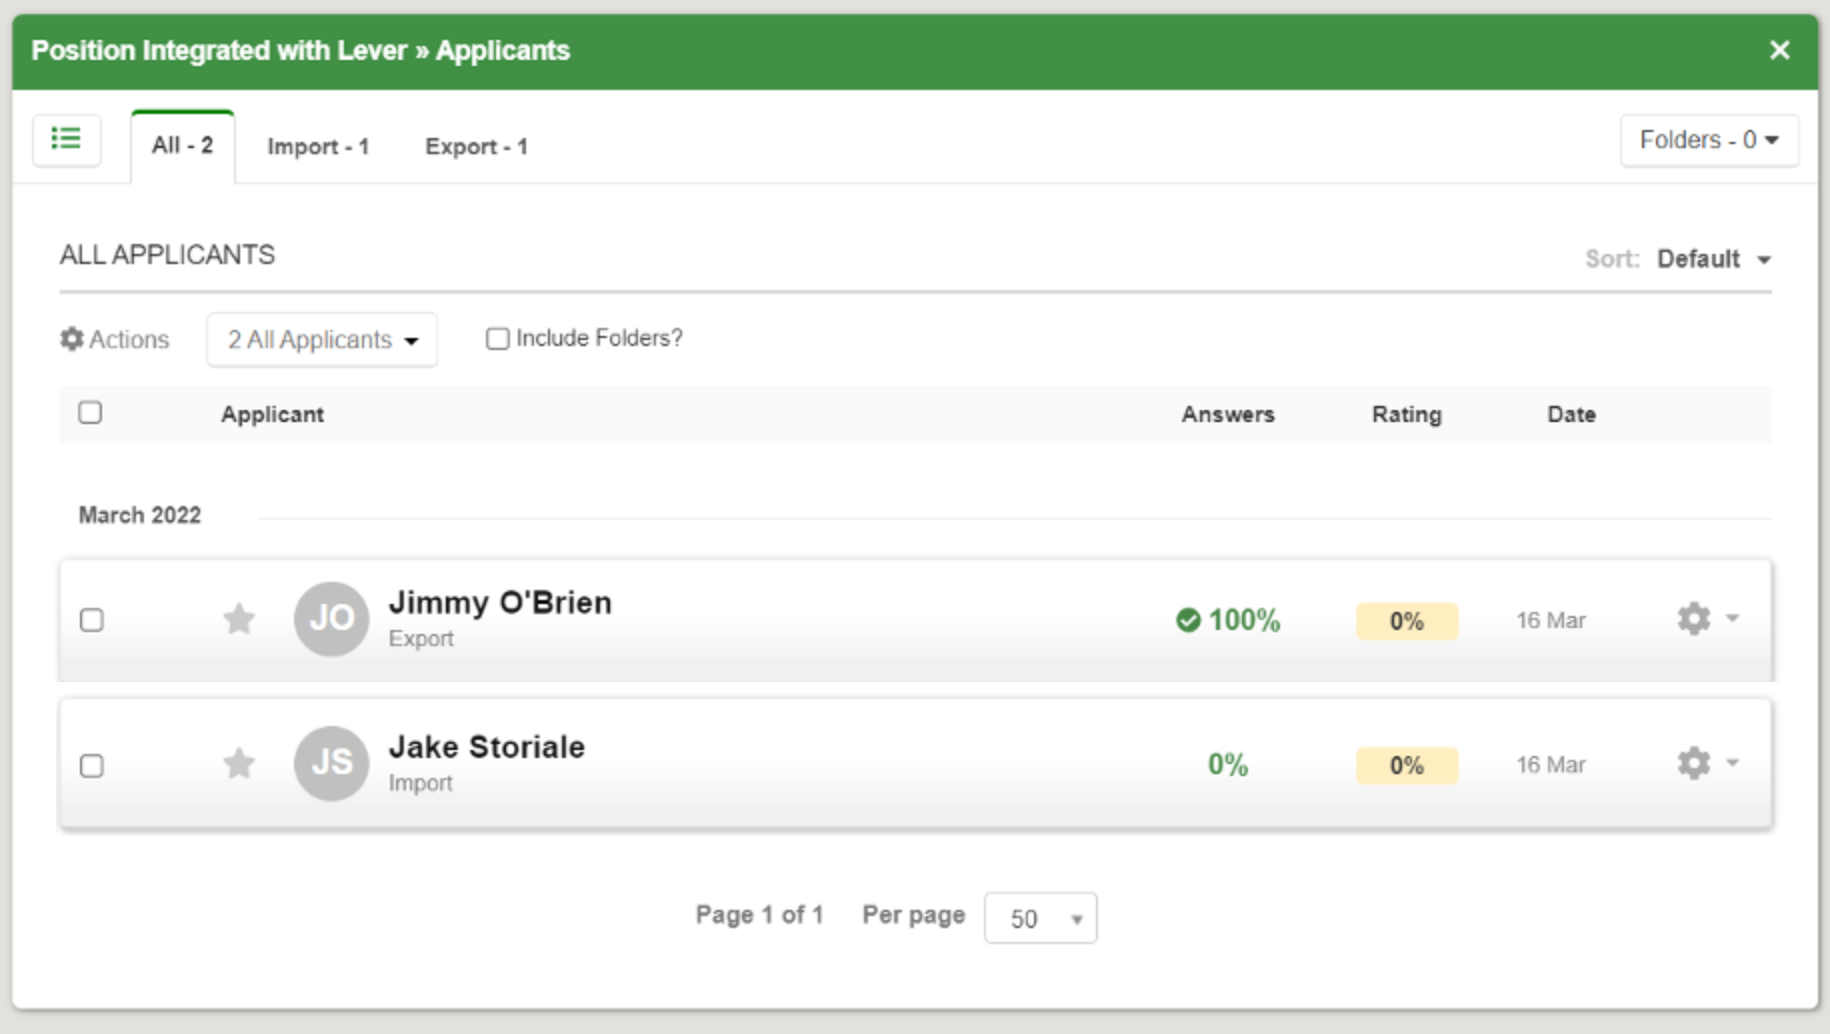Screen dimensions: 1830x1034
Task: Star Jake Storiale as favorite
Action: pos(239,763)
